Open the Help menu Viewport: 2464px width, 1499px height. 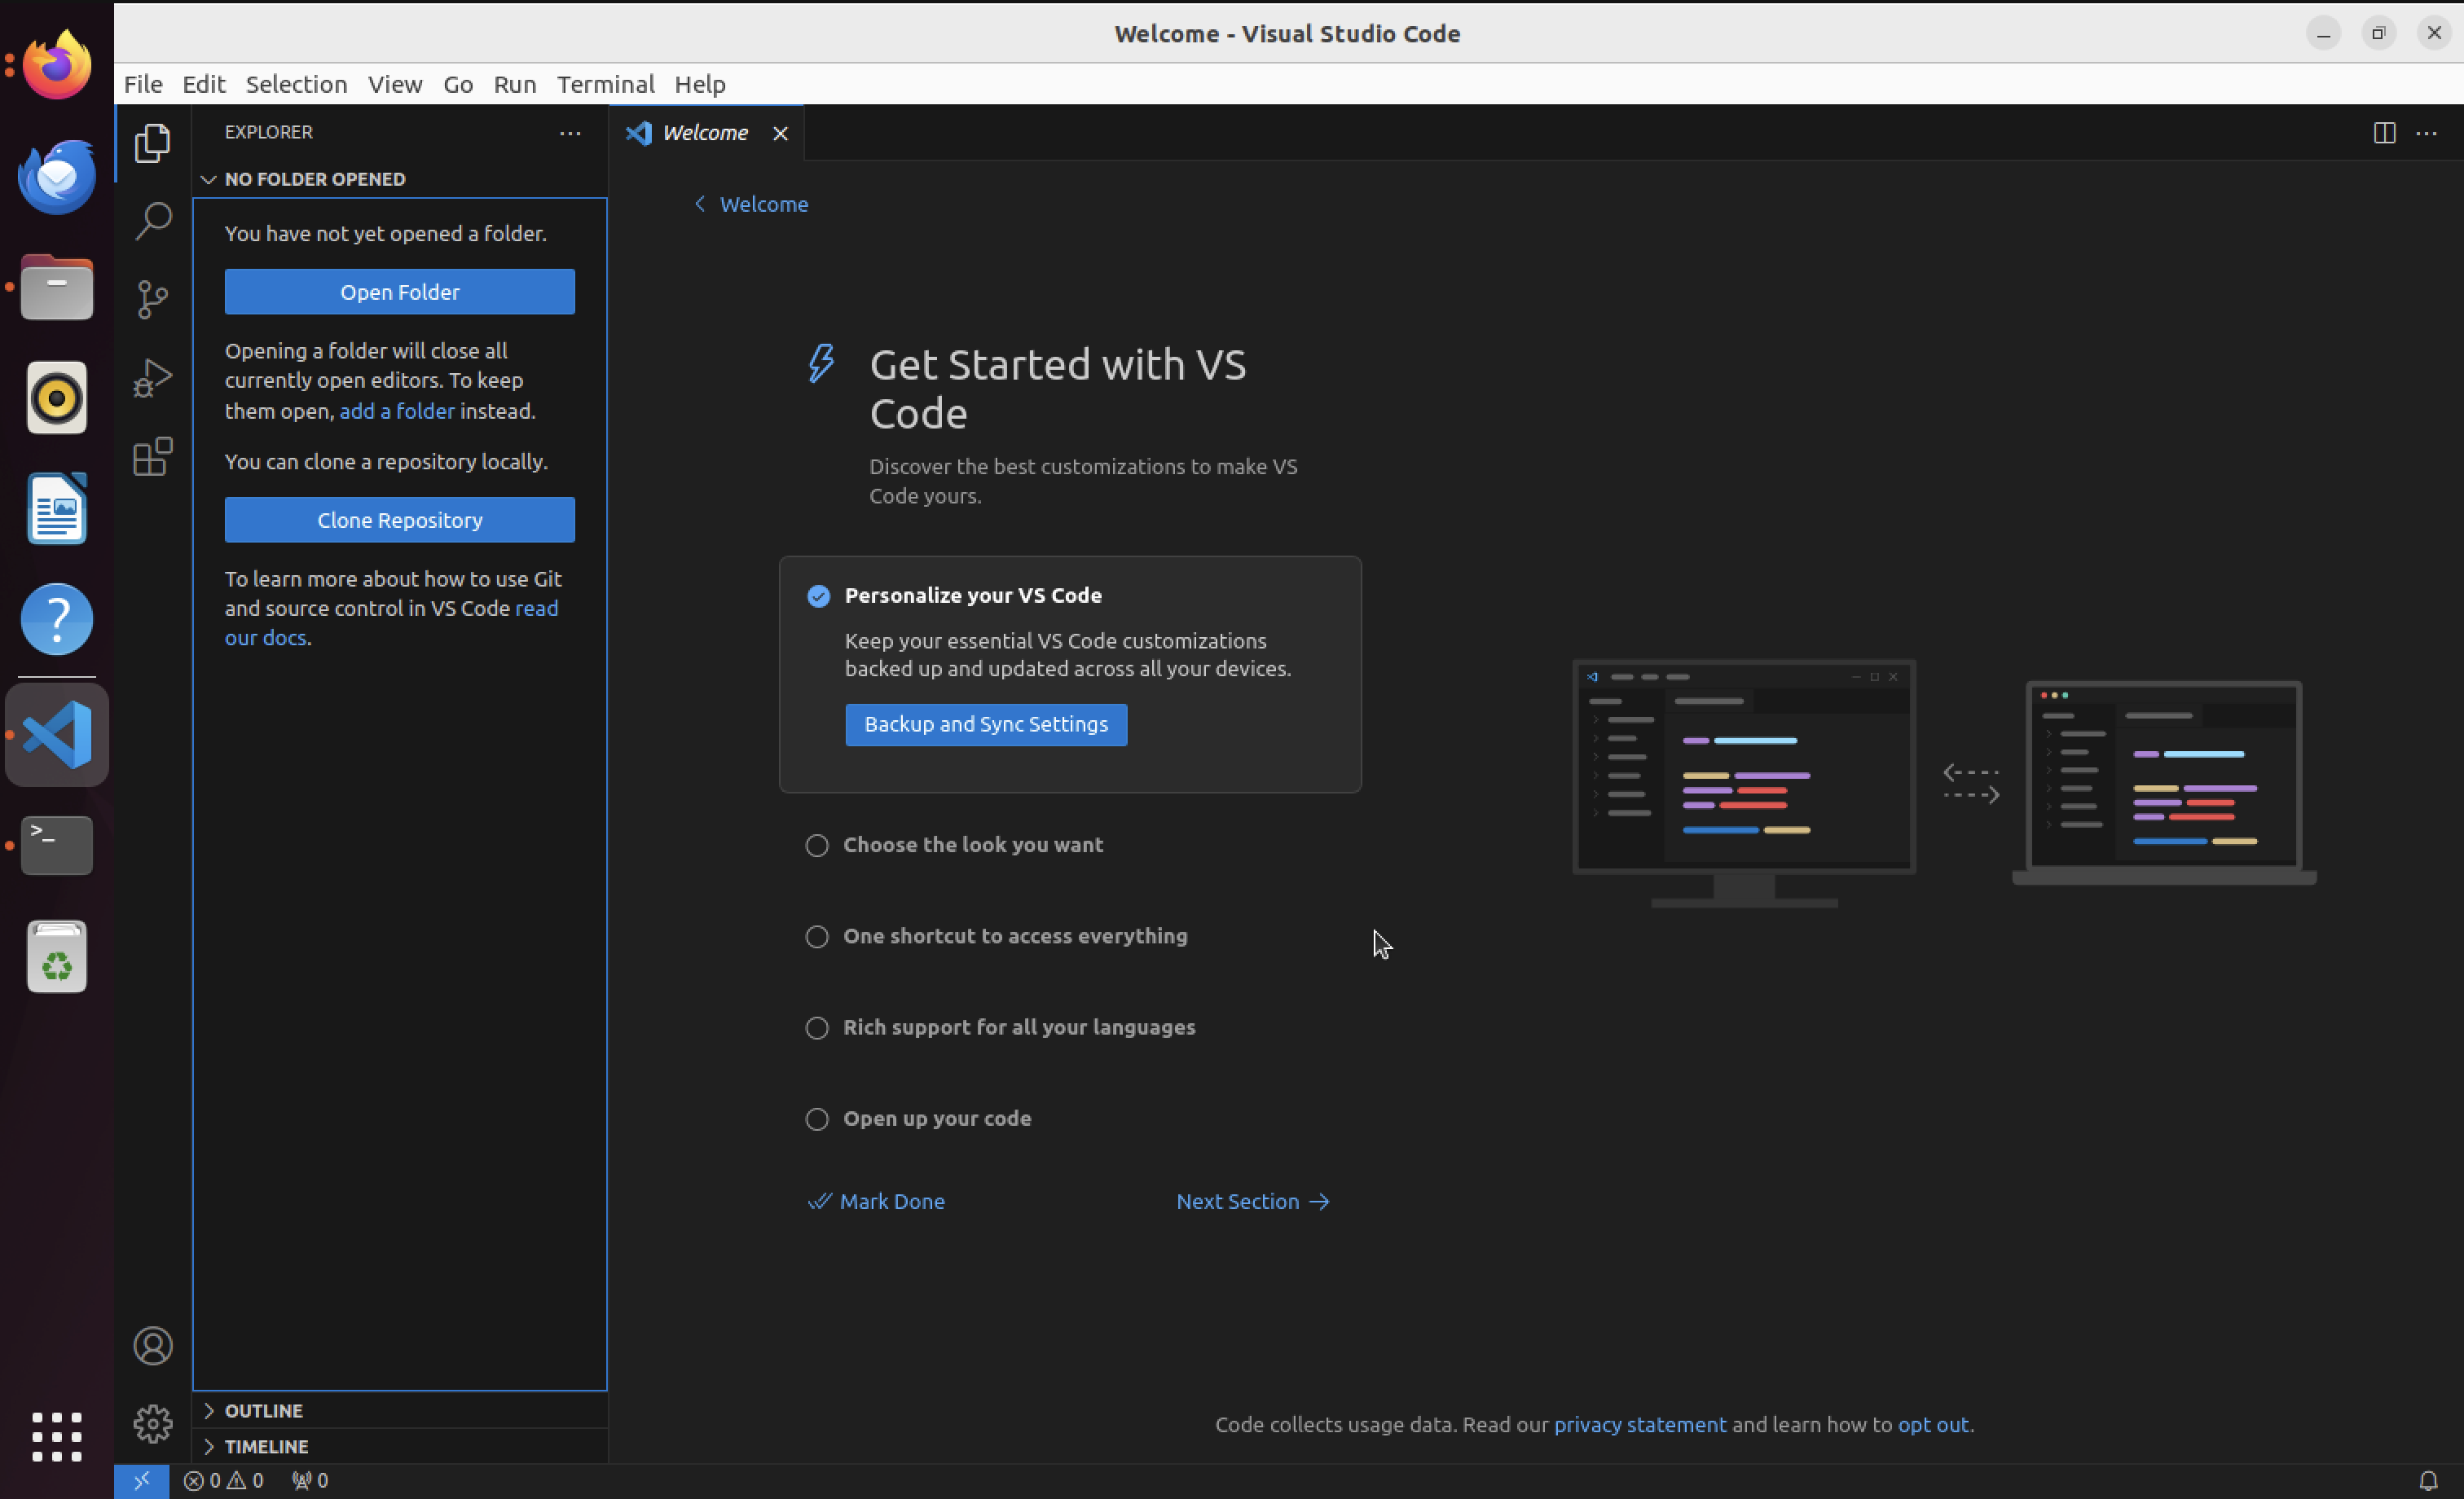pos(700,84)
